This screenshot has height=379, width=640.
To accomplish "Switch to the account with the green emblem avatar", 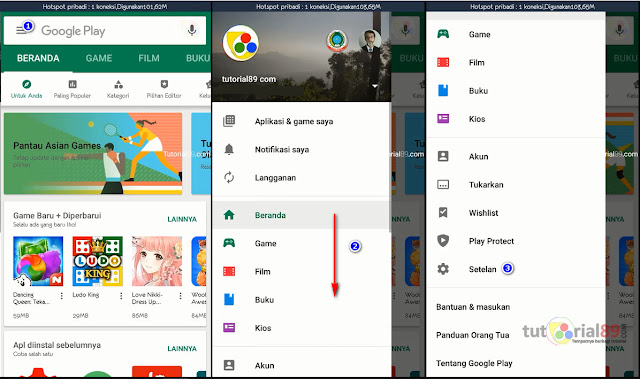I will (x=337, y=40).
